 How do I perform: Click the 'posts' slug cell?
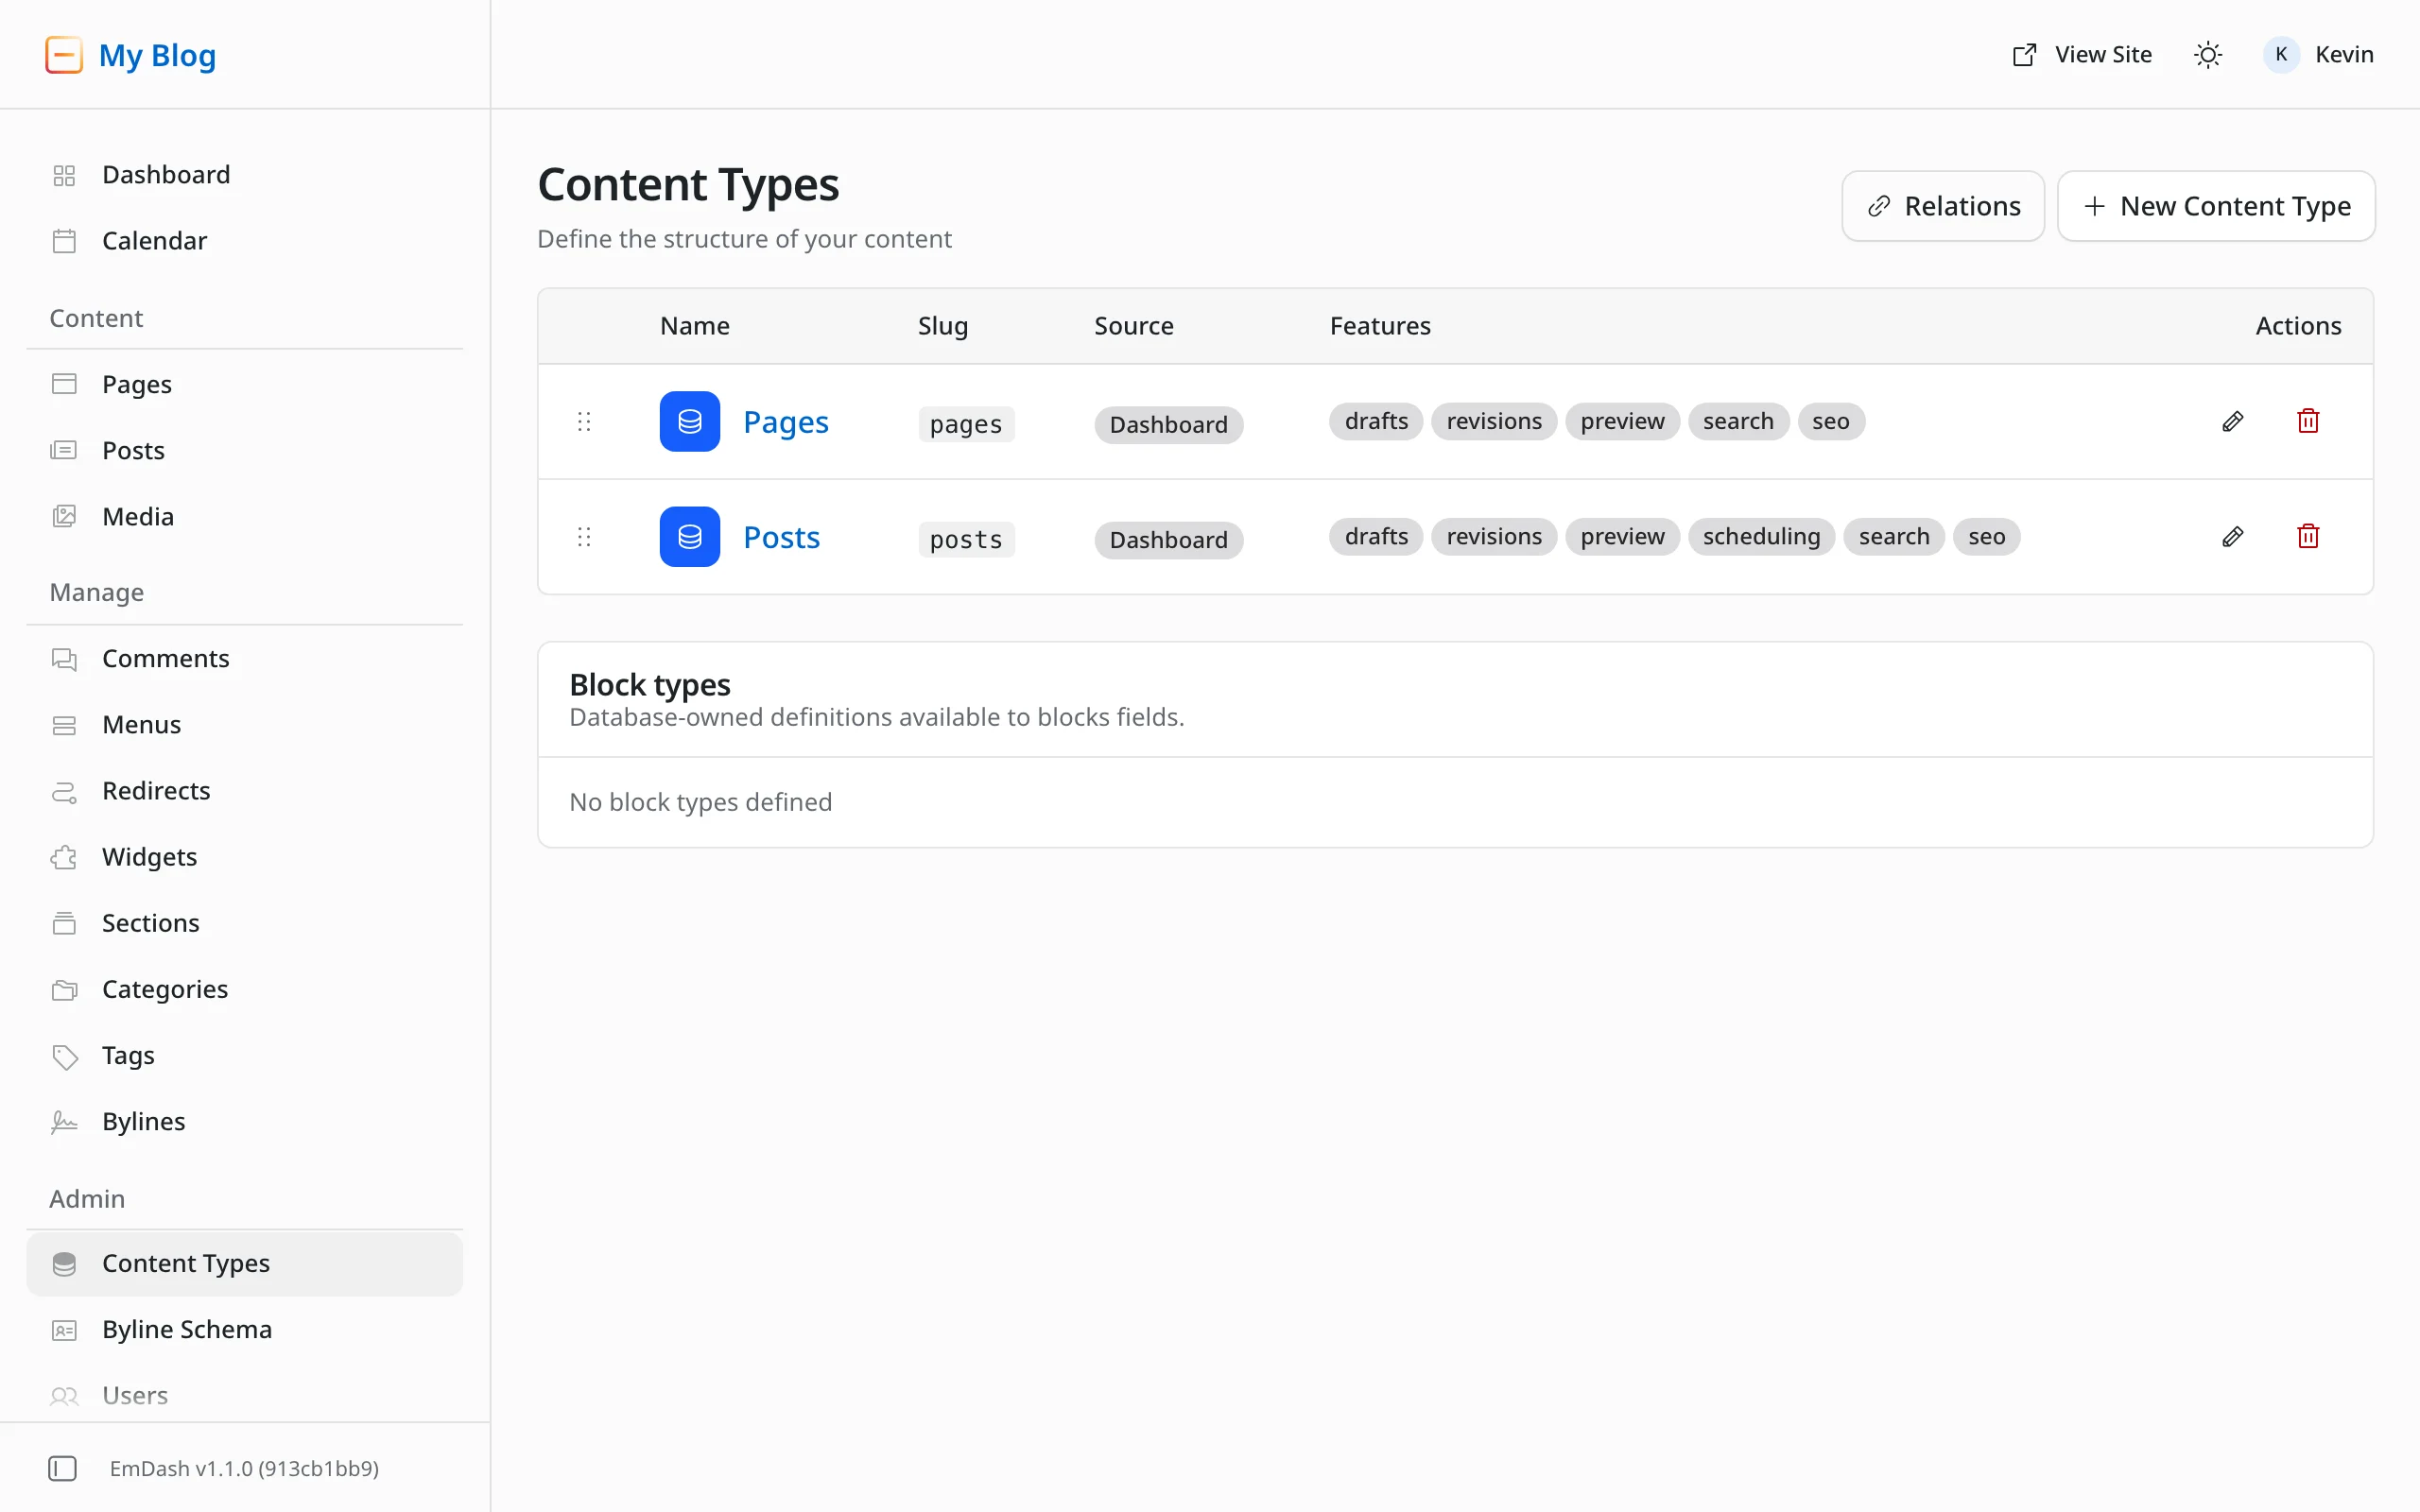(966, 540)
